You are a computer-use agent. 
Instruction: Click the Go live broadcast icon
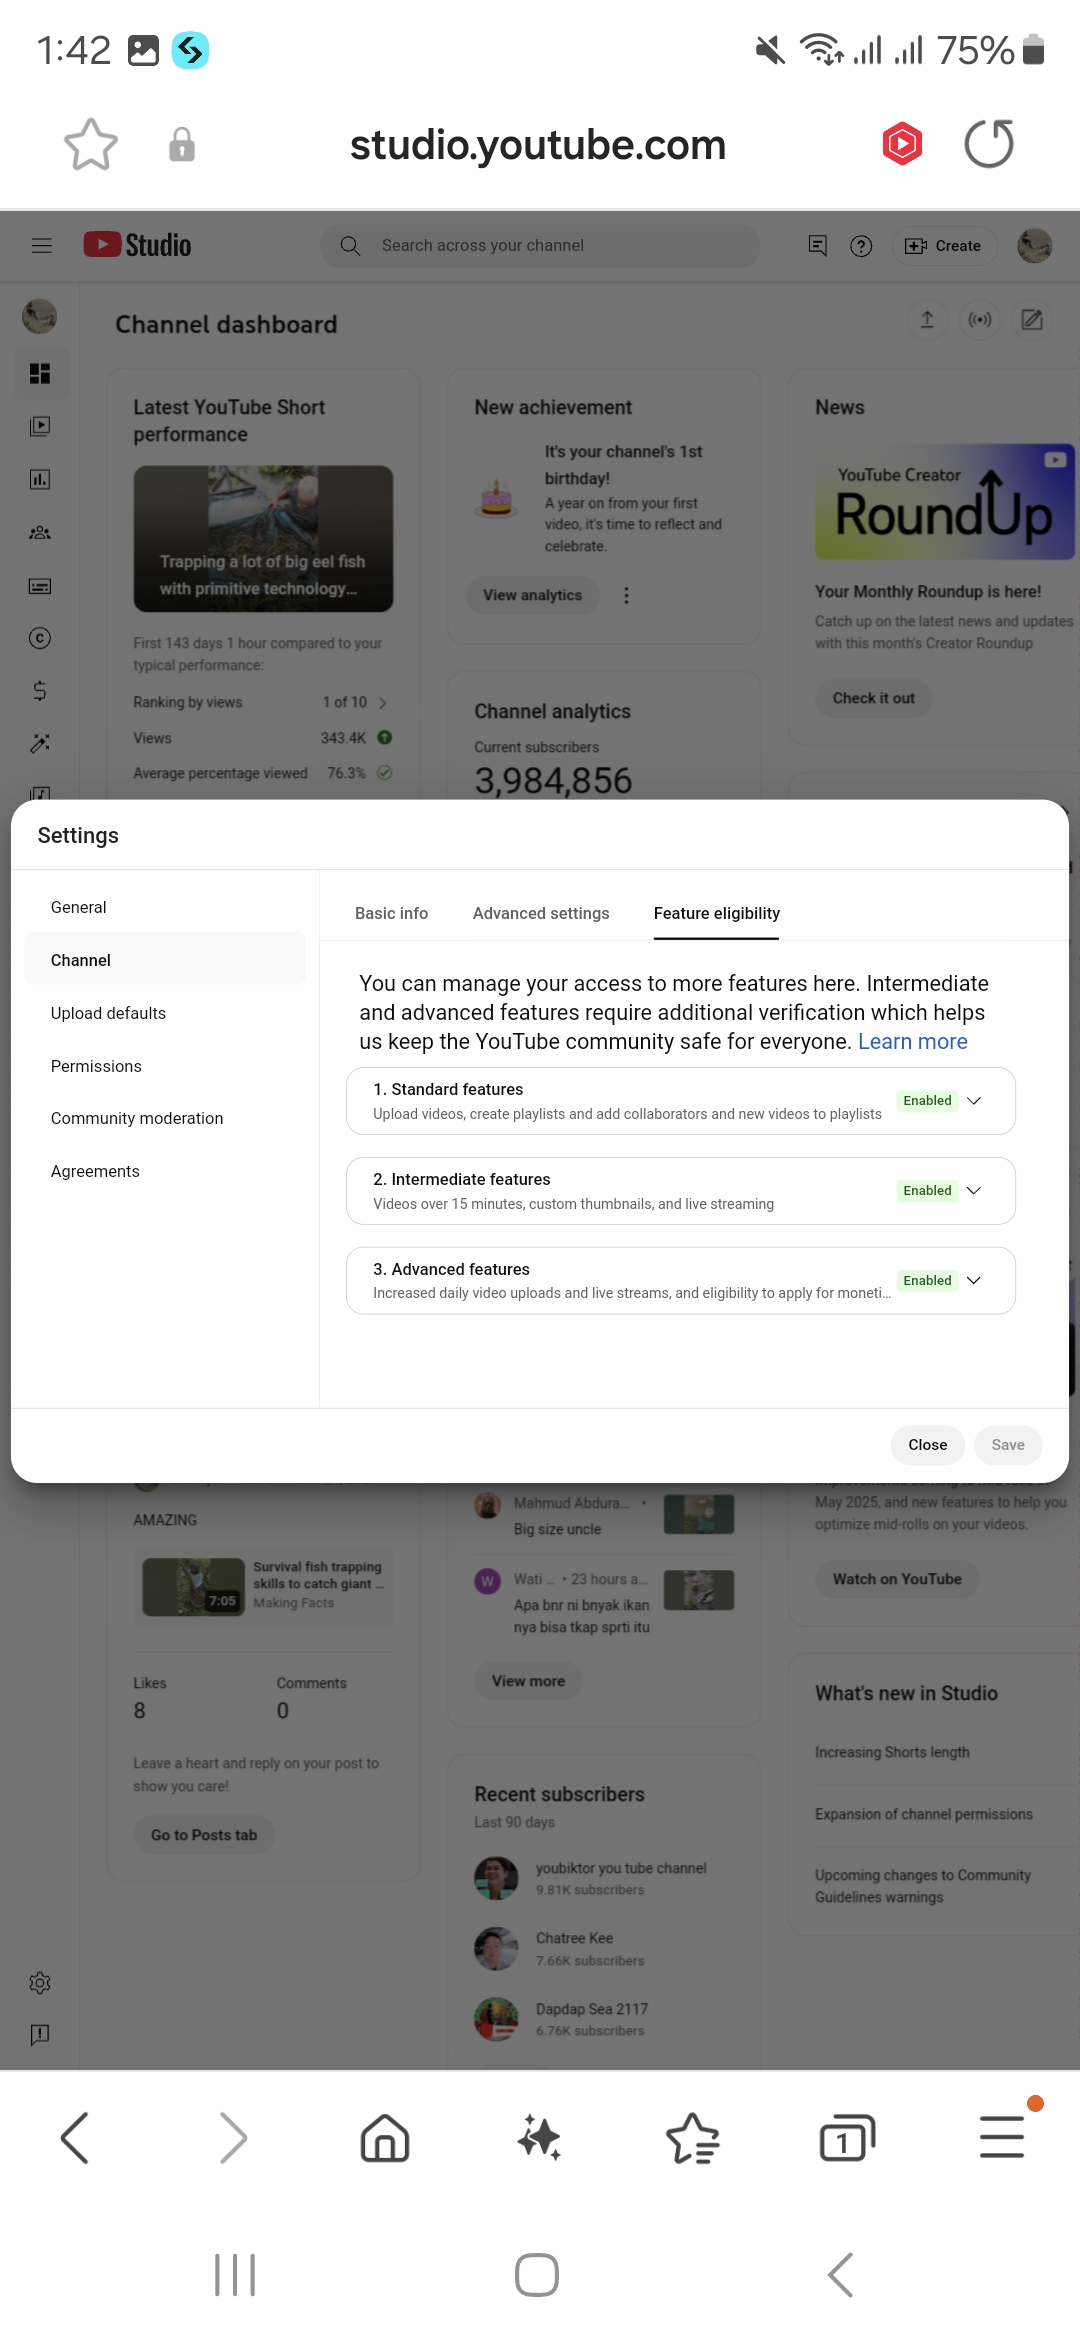point(980,320)
